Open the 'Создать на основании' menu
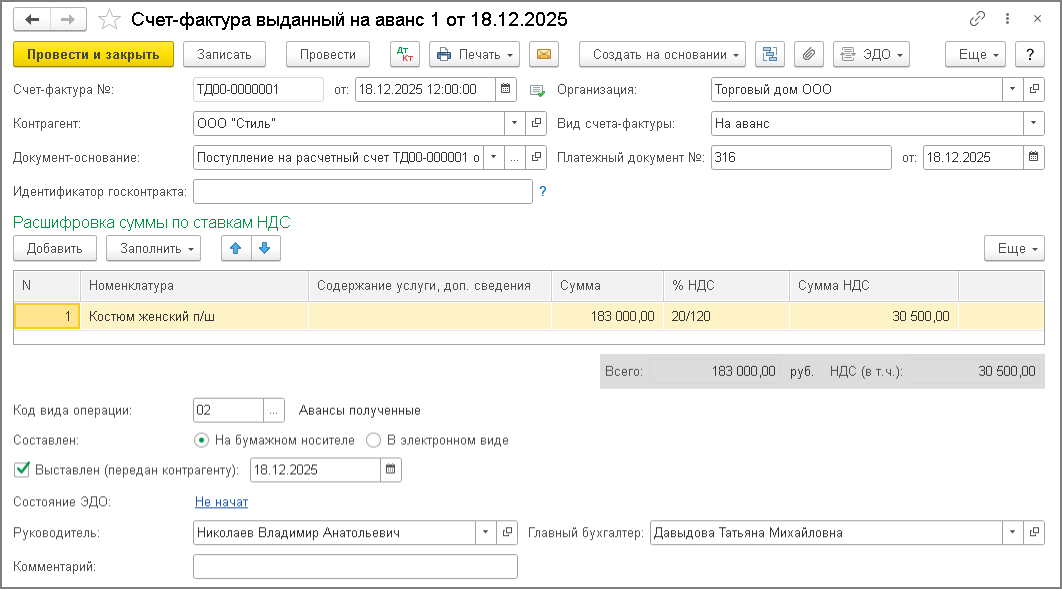This screenshot has height=590, width=1062. pos(663,54)
